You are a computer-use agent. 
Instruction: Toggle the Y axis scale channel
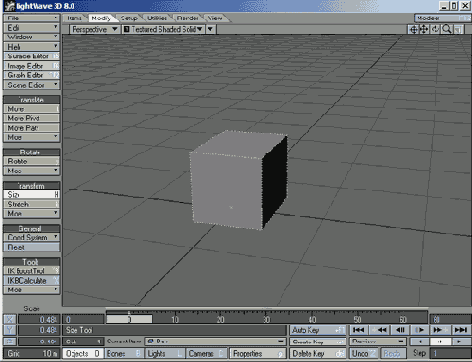tap(10, 330)
